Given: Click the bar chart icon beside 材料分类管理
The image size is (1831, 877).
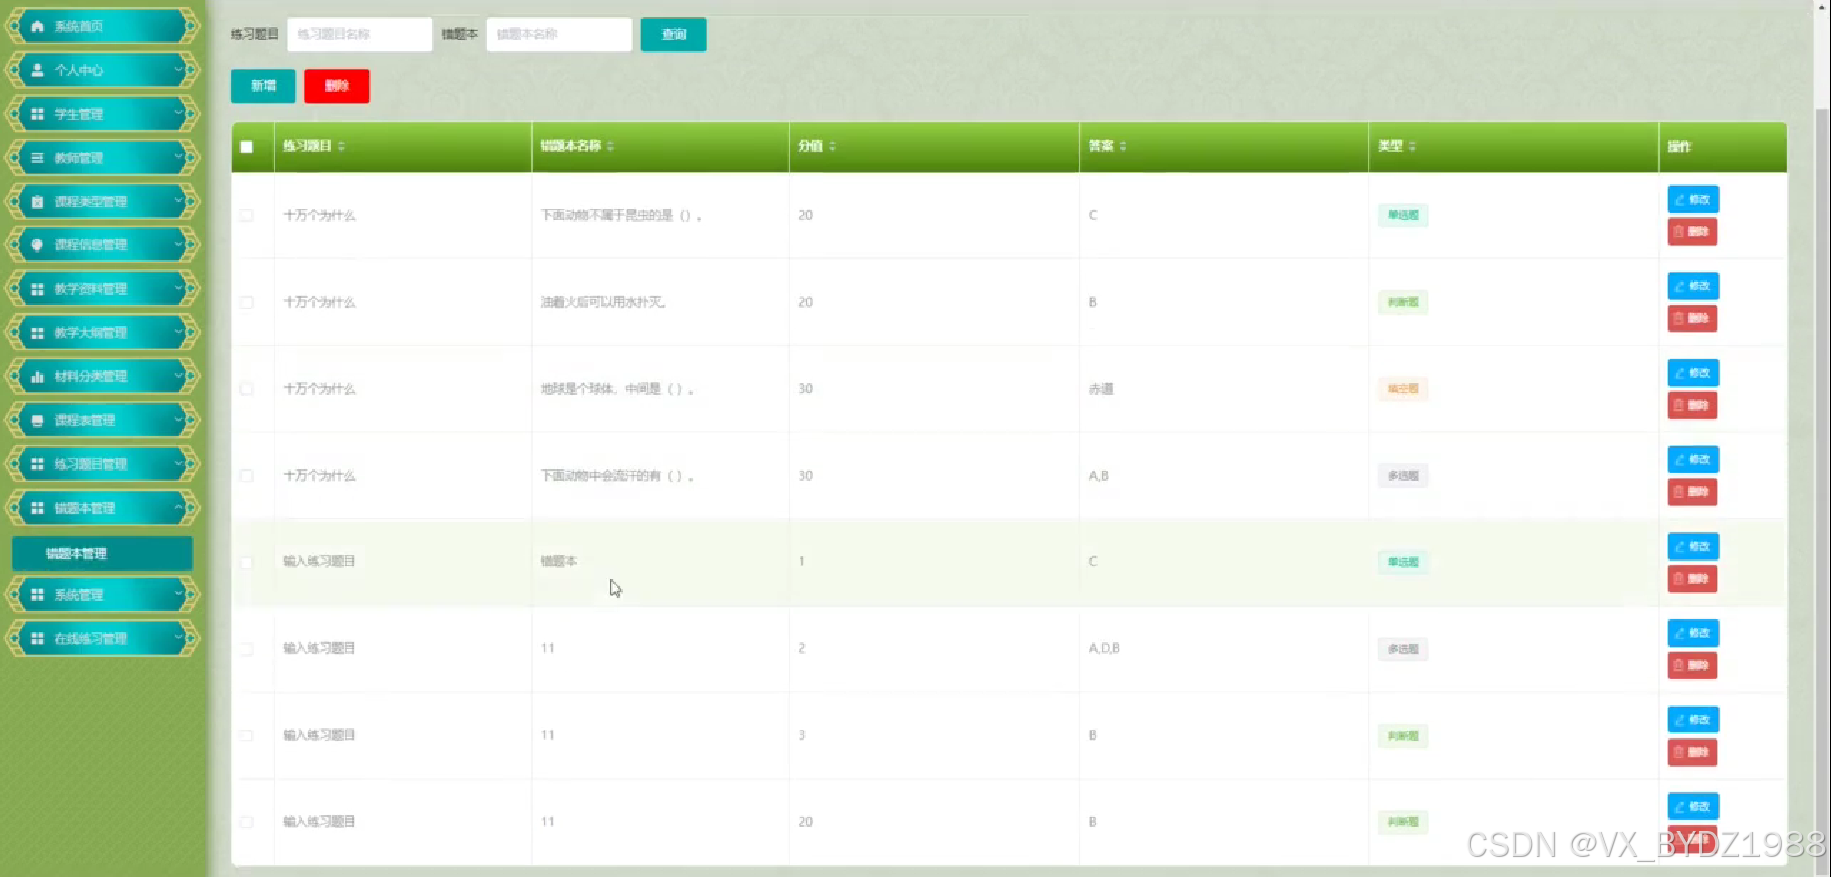Looking at the screenshot, I should tap(37, 376).
